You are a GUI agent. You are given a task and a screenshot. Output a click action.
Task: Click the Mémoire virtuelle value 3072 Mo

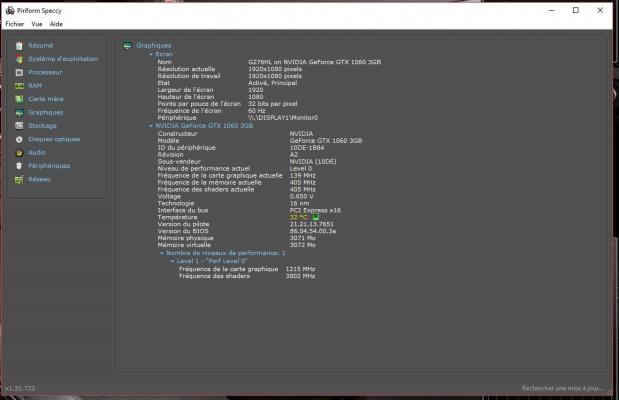302,245
